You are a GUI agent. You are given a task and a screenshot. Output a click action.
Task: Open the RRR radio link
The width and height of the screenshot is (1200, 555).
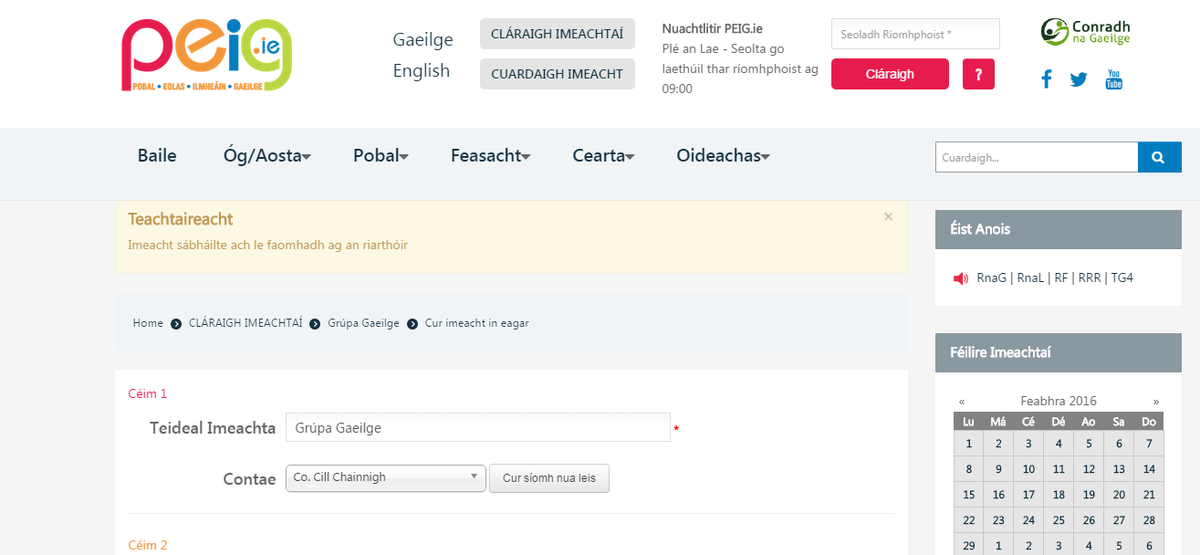tap(1089, 278)
